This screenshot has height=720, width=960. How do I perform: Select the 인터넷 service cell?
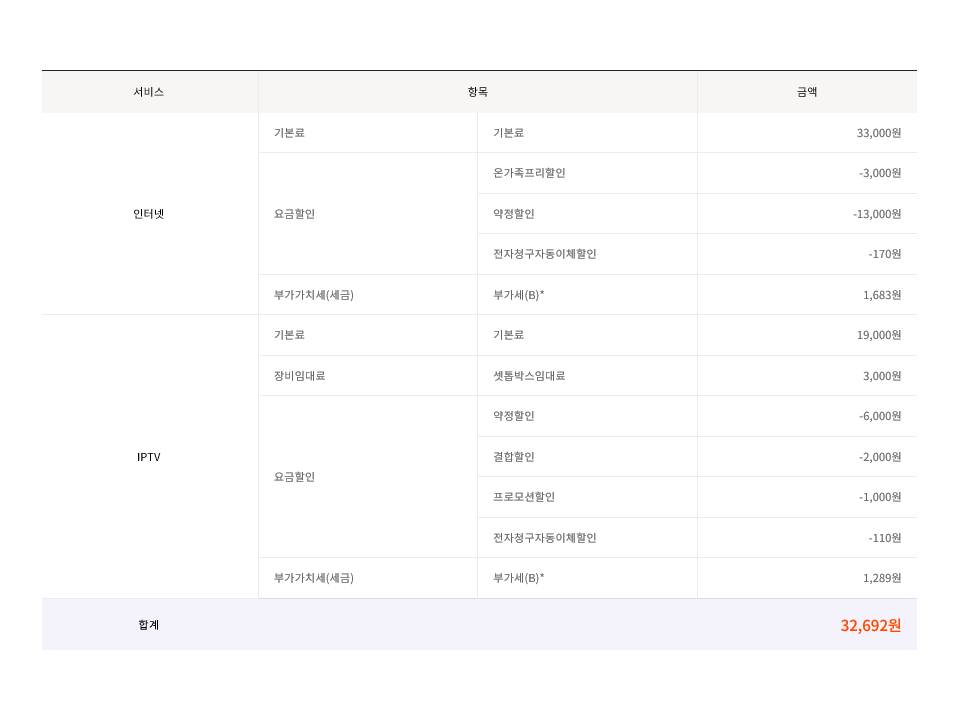(x=148, y=214)
